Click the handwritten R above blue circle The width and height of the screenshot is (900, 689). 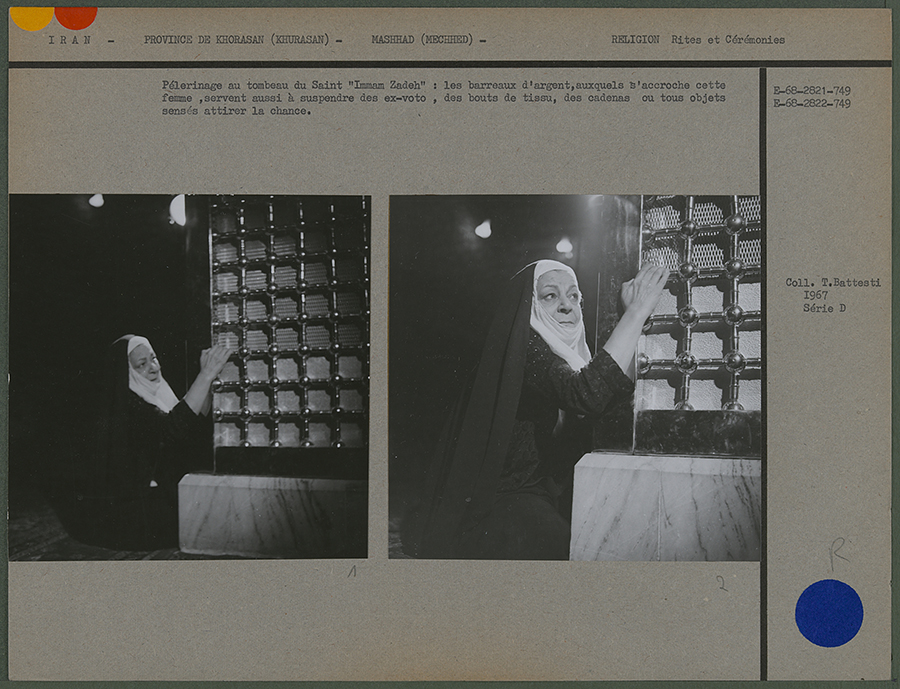[x=837, y=553]
